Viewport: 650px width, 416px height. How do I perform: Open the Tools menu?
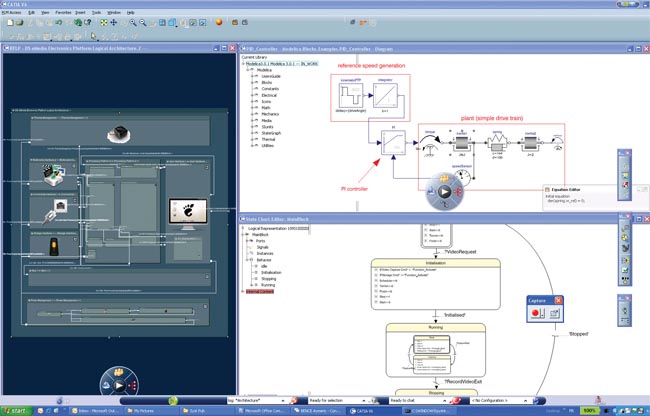97,13
